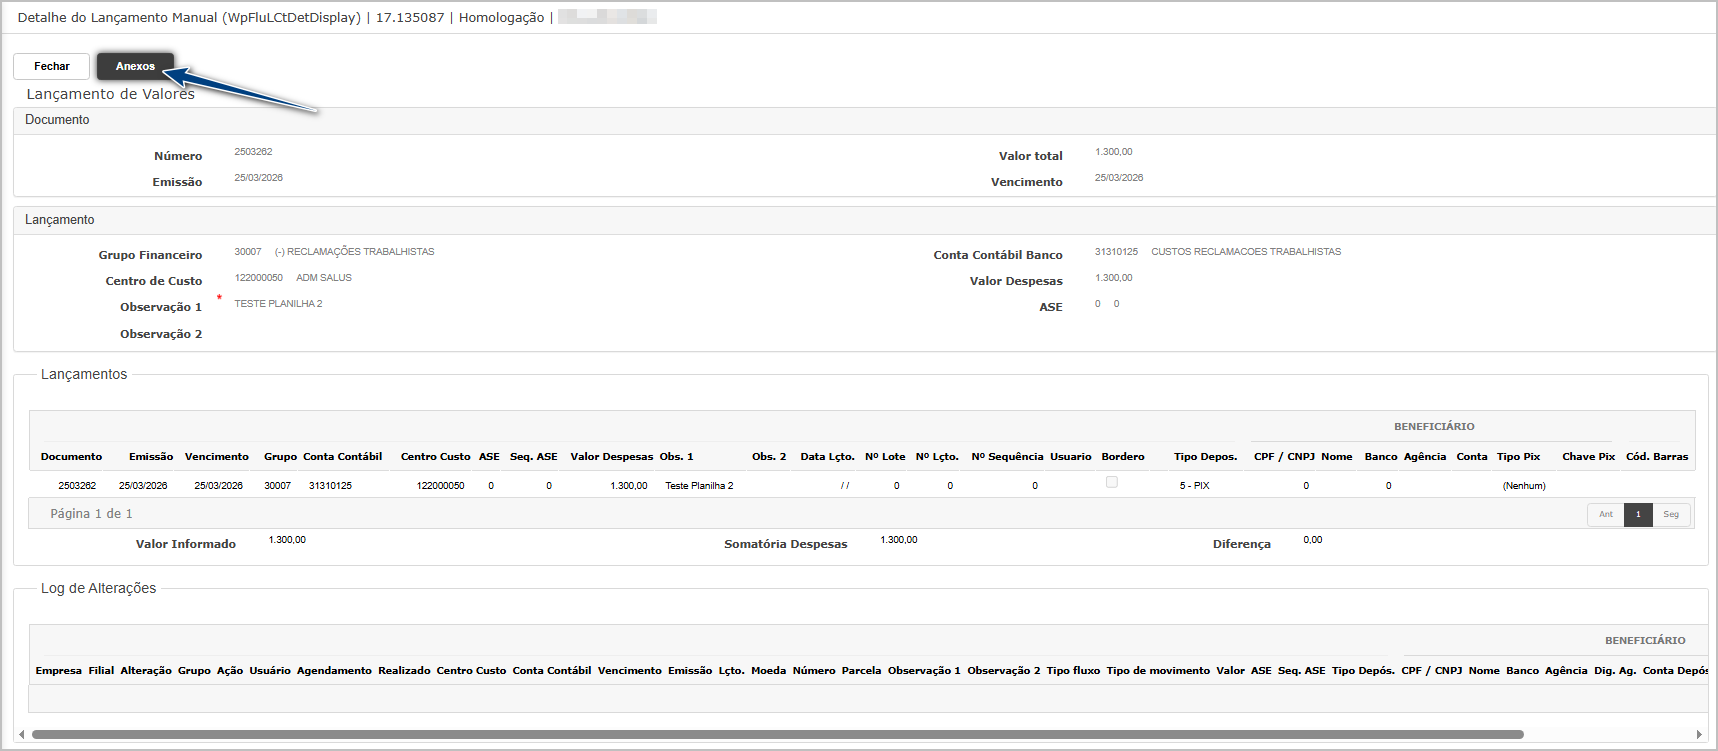Click the Valor Despesas column header
This screenshot has width=1718, height=751.
[611, 457]
